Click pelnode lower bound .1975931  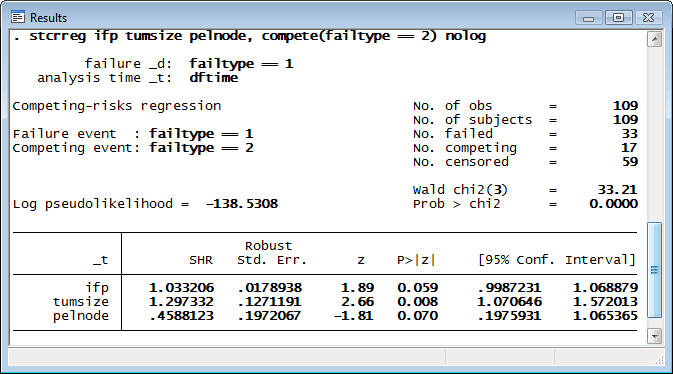click(x=509, y=316)
